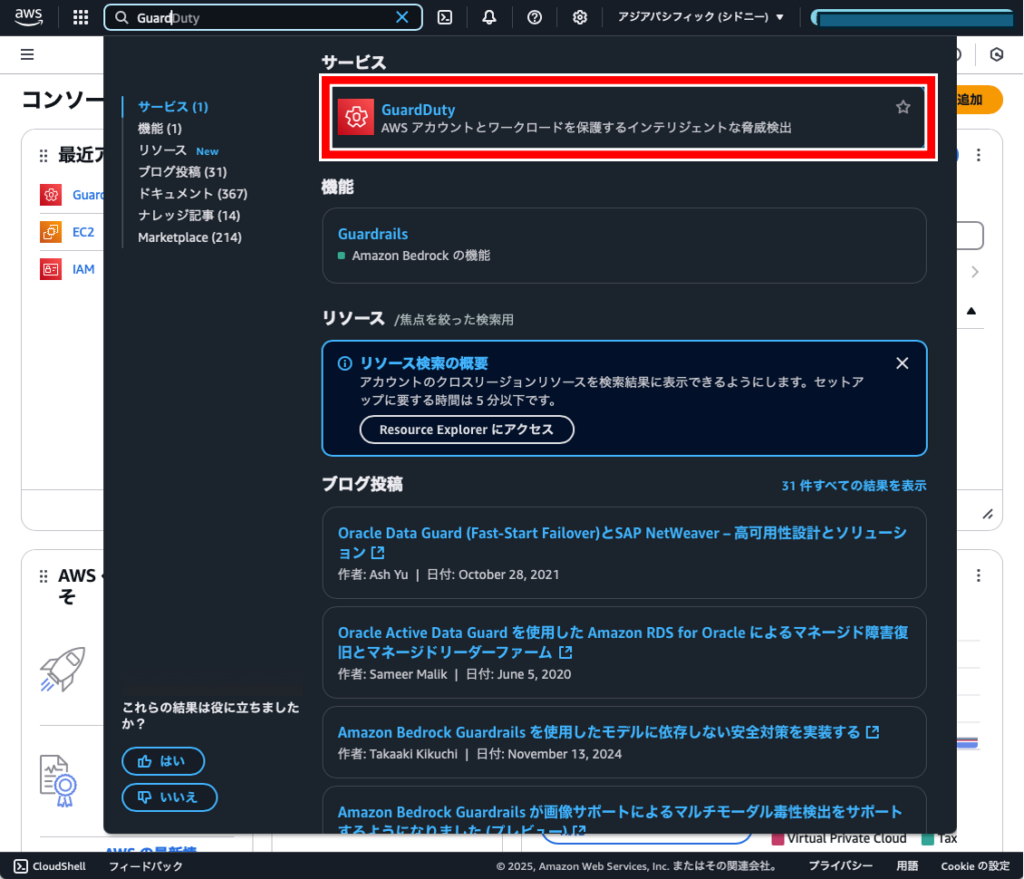Select the ドキュメント (367) filter

[192, 194]
